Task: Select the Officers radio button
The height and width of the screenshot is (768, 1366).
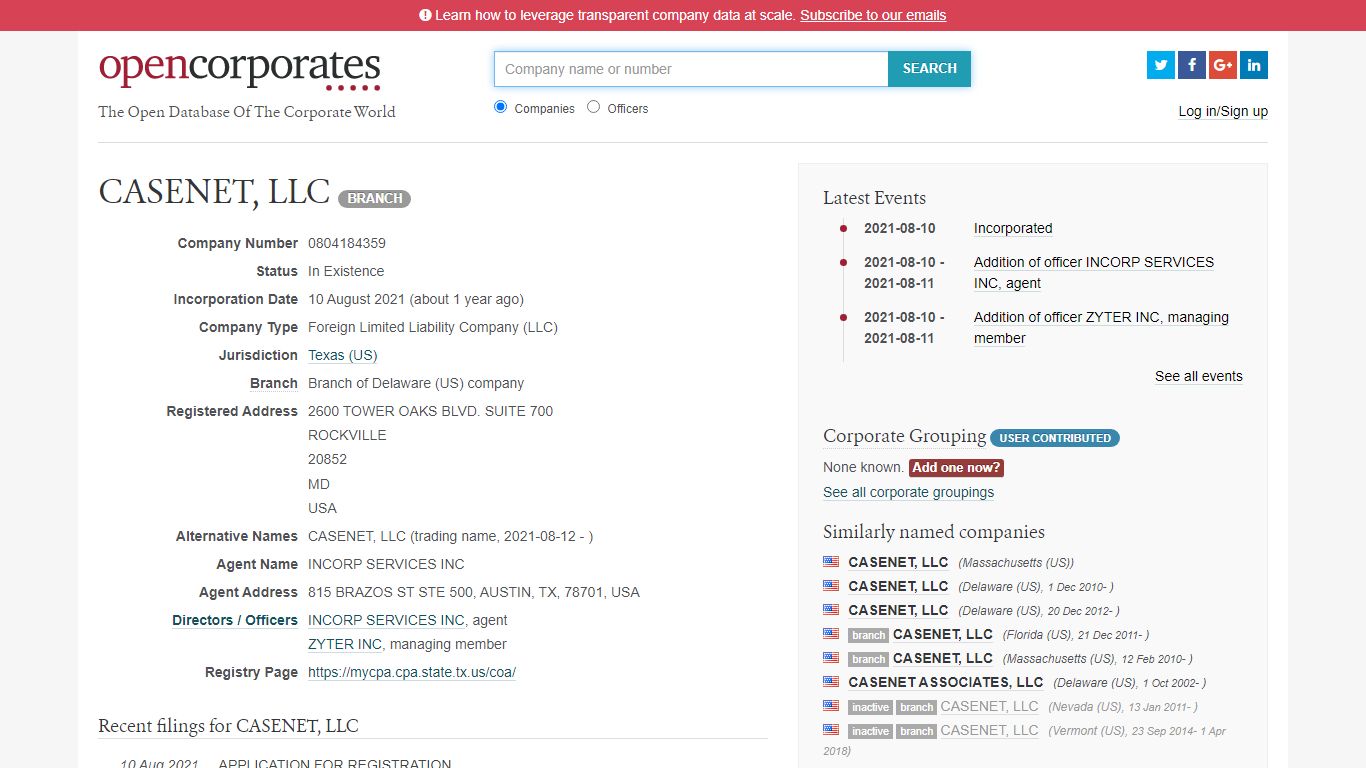Action: 594,107
